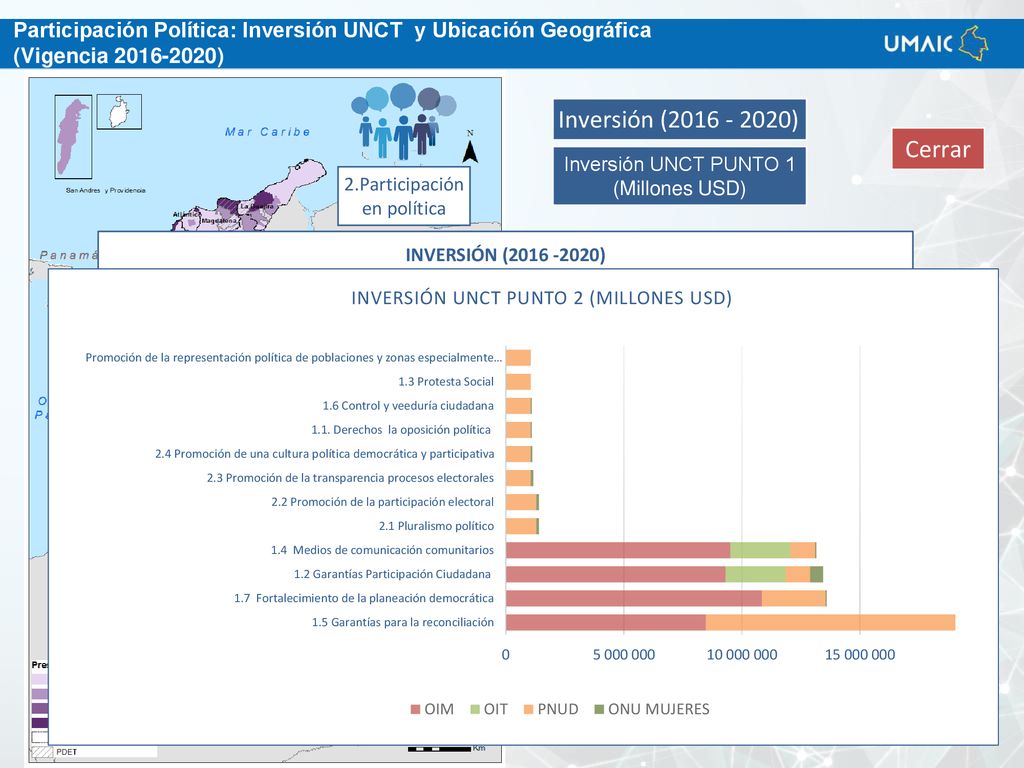This screenshot has height=768, width=1024.
Task: Click the label '1.7 Fortalecimiento de la planeación democrática'
Action: 364,598
